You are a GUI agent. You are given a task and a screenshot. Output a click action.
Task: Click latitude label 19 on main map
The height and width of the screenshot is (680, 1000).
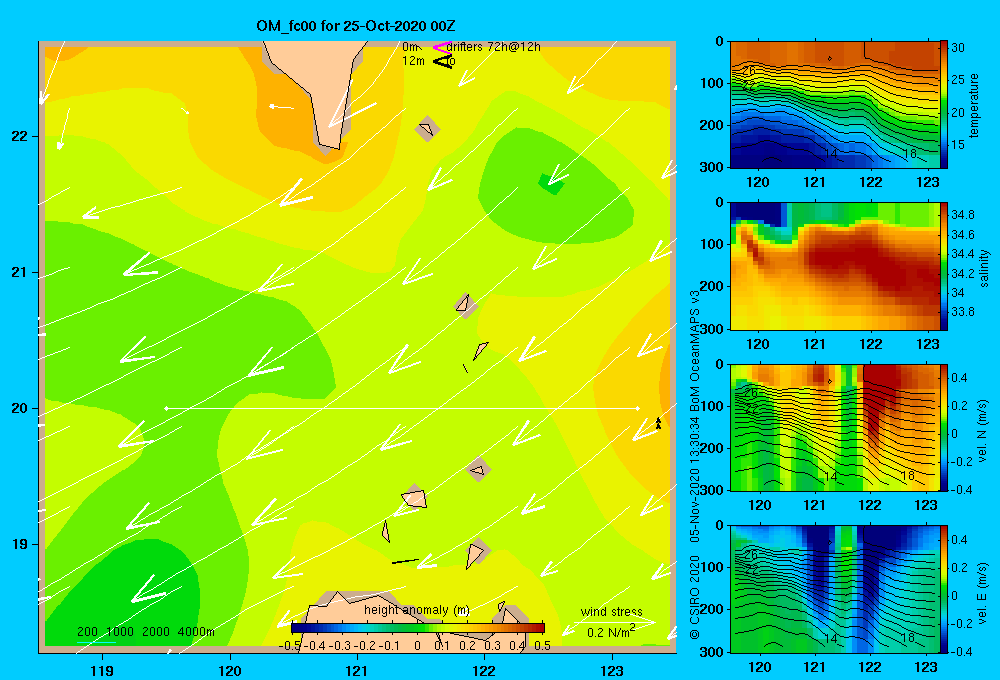tap(19, 544)
